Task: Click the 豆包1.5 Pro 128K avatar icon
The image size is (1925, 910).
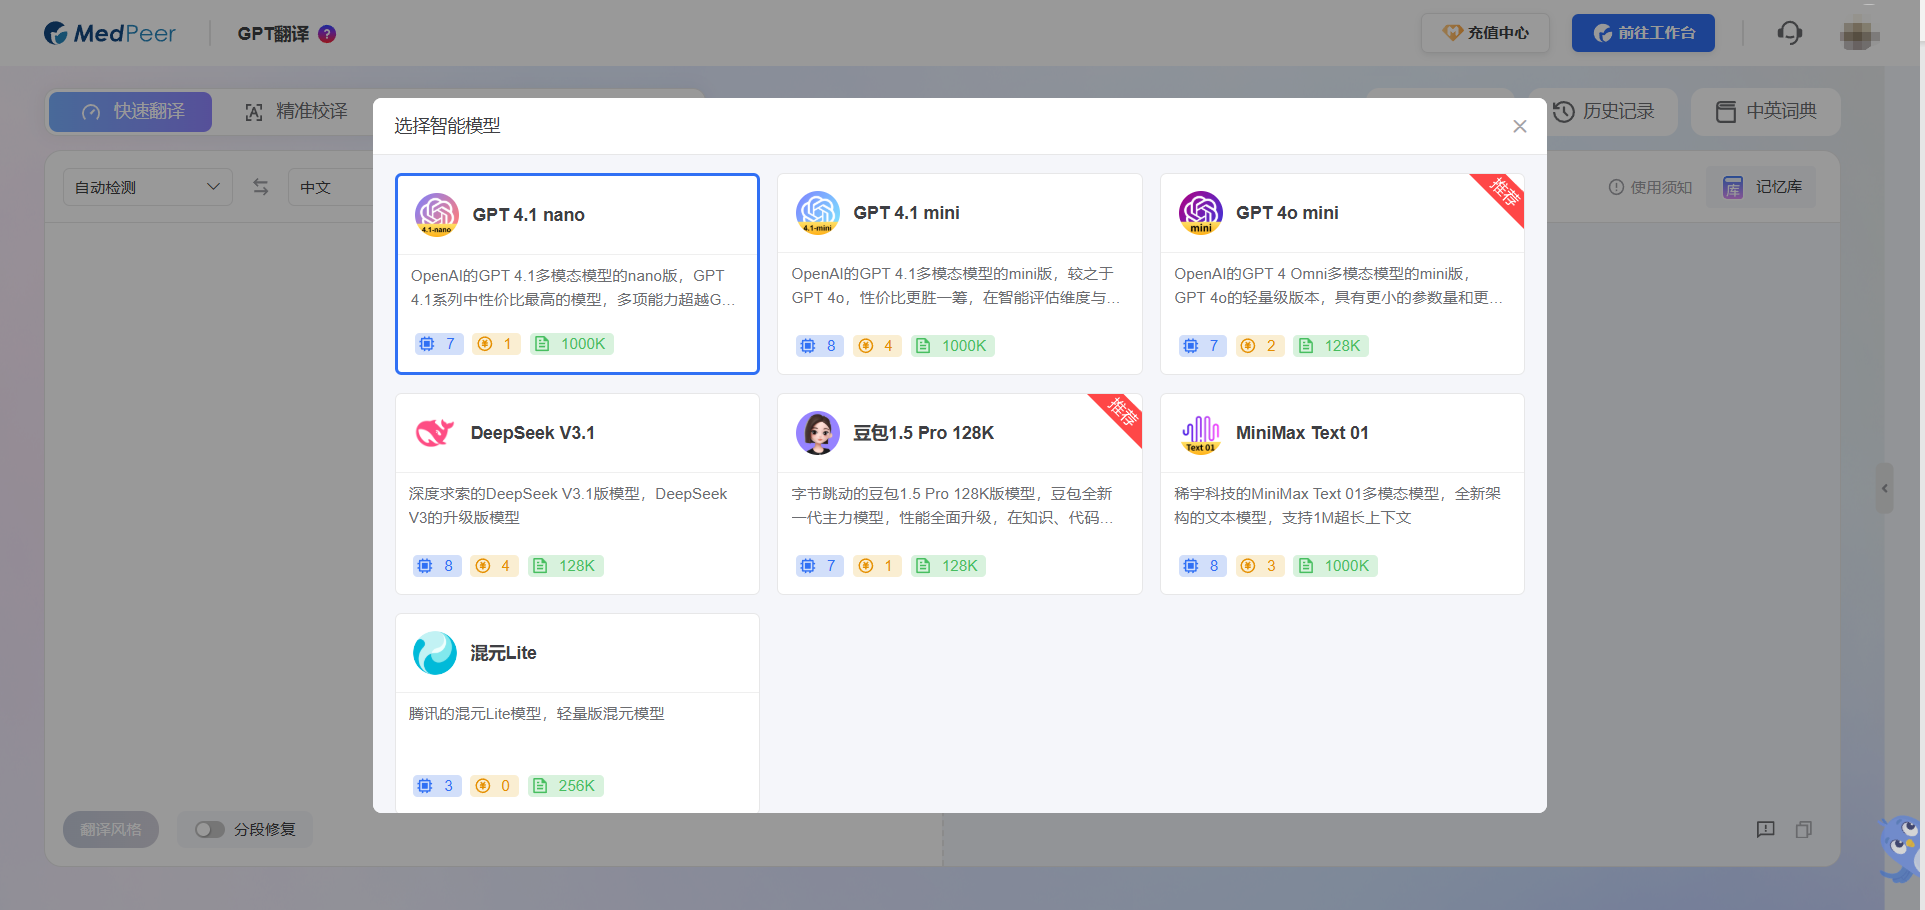Action: tap(818, 433)
